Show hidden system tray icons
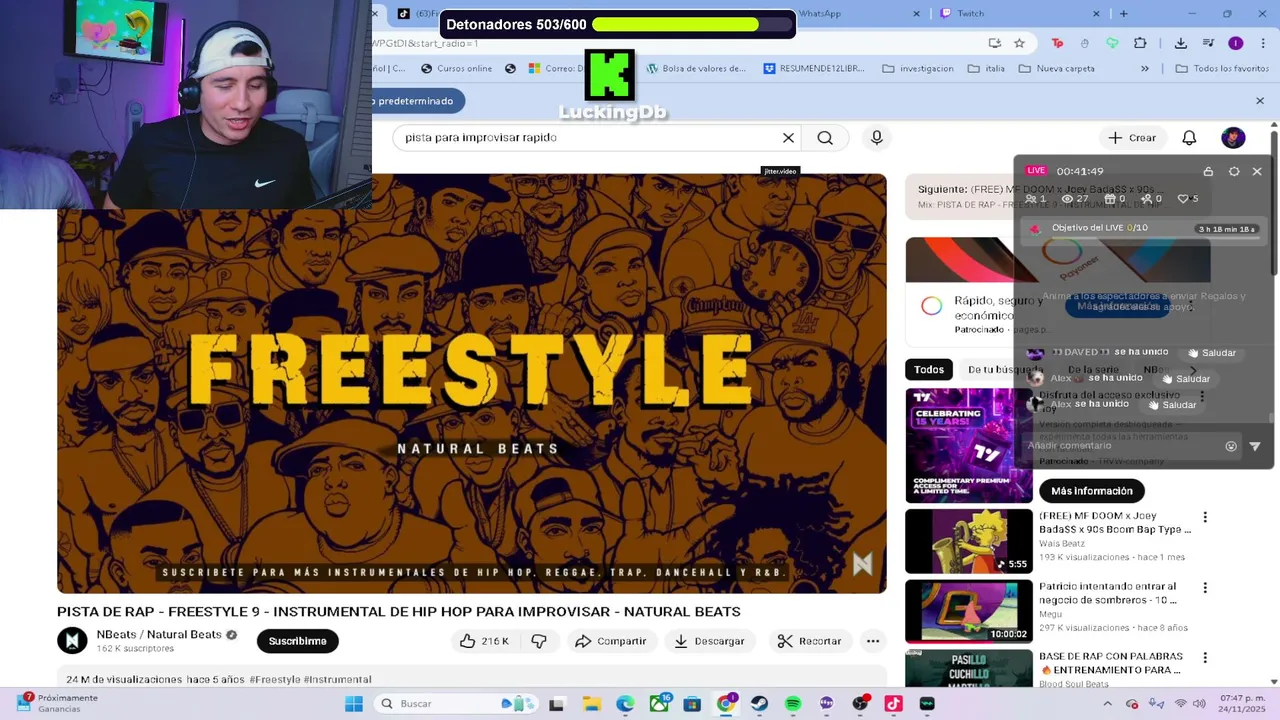The image size is (1280, 720). [1110, 704]
